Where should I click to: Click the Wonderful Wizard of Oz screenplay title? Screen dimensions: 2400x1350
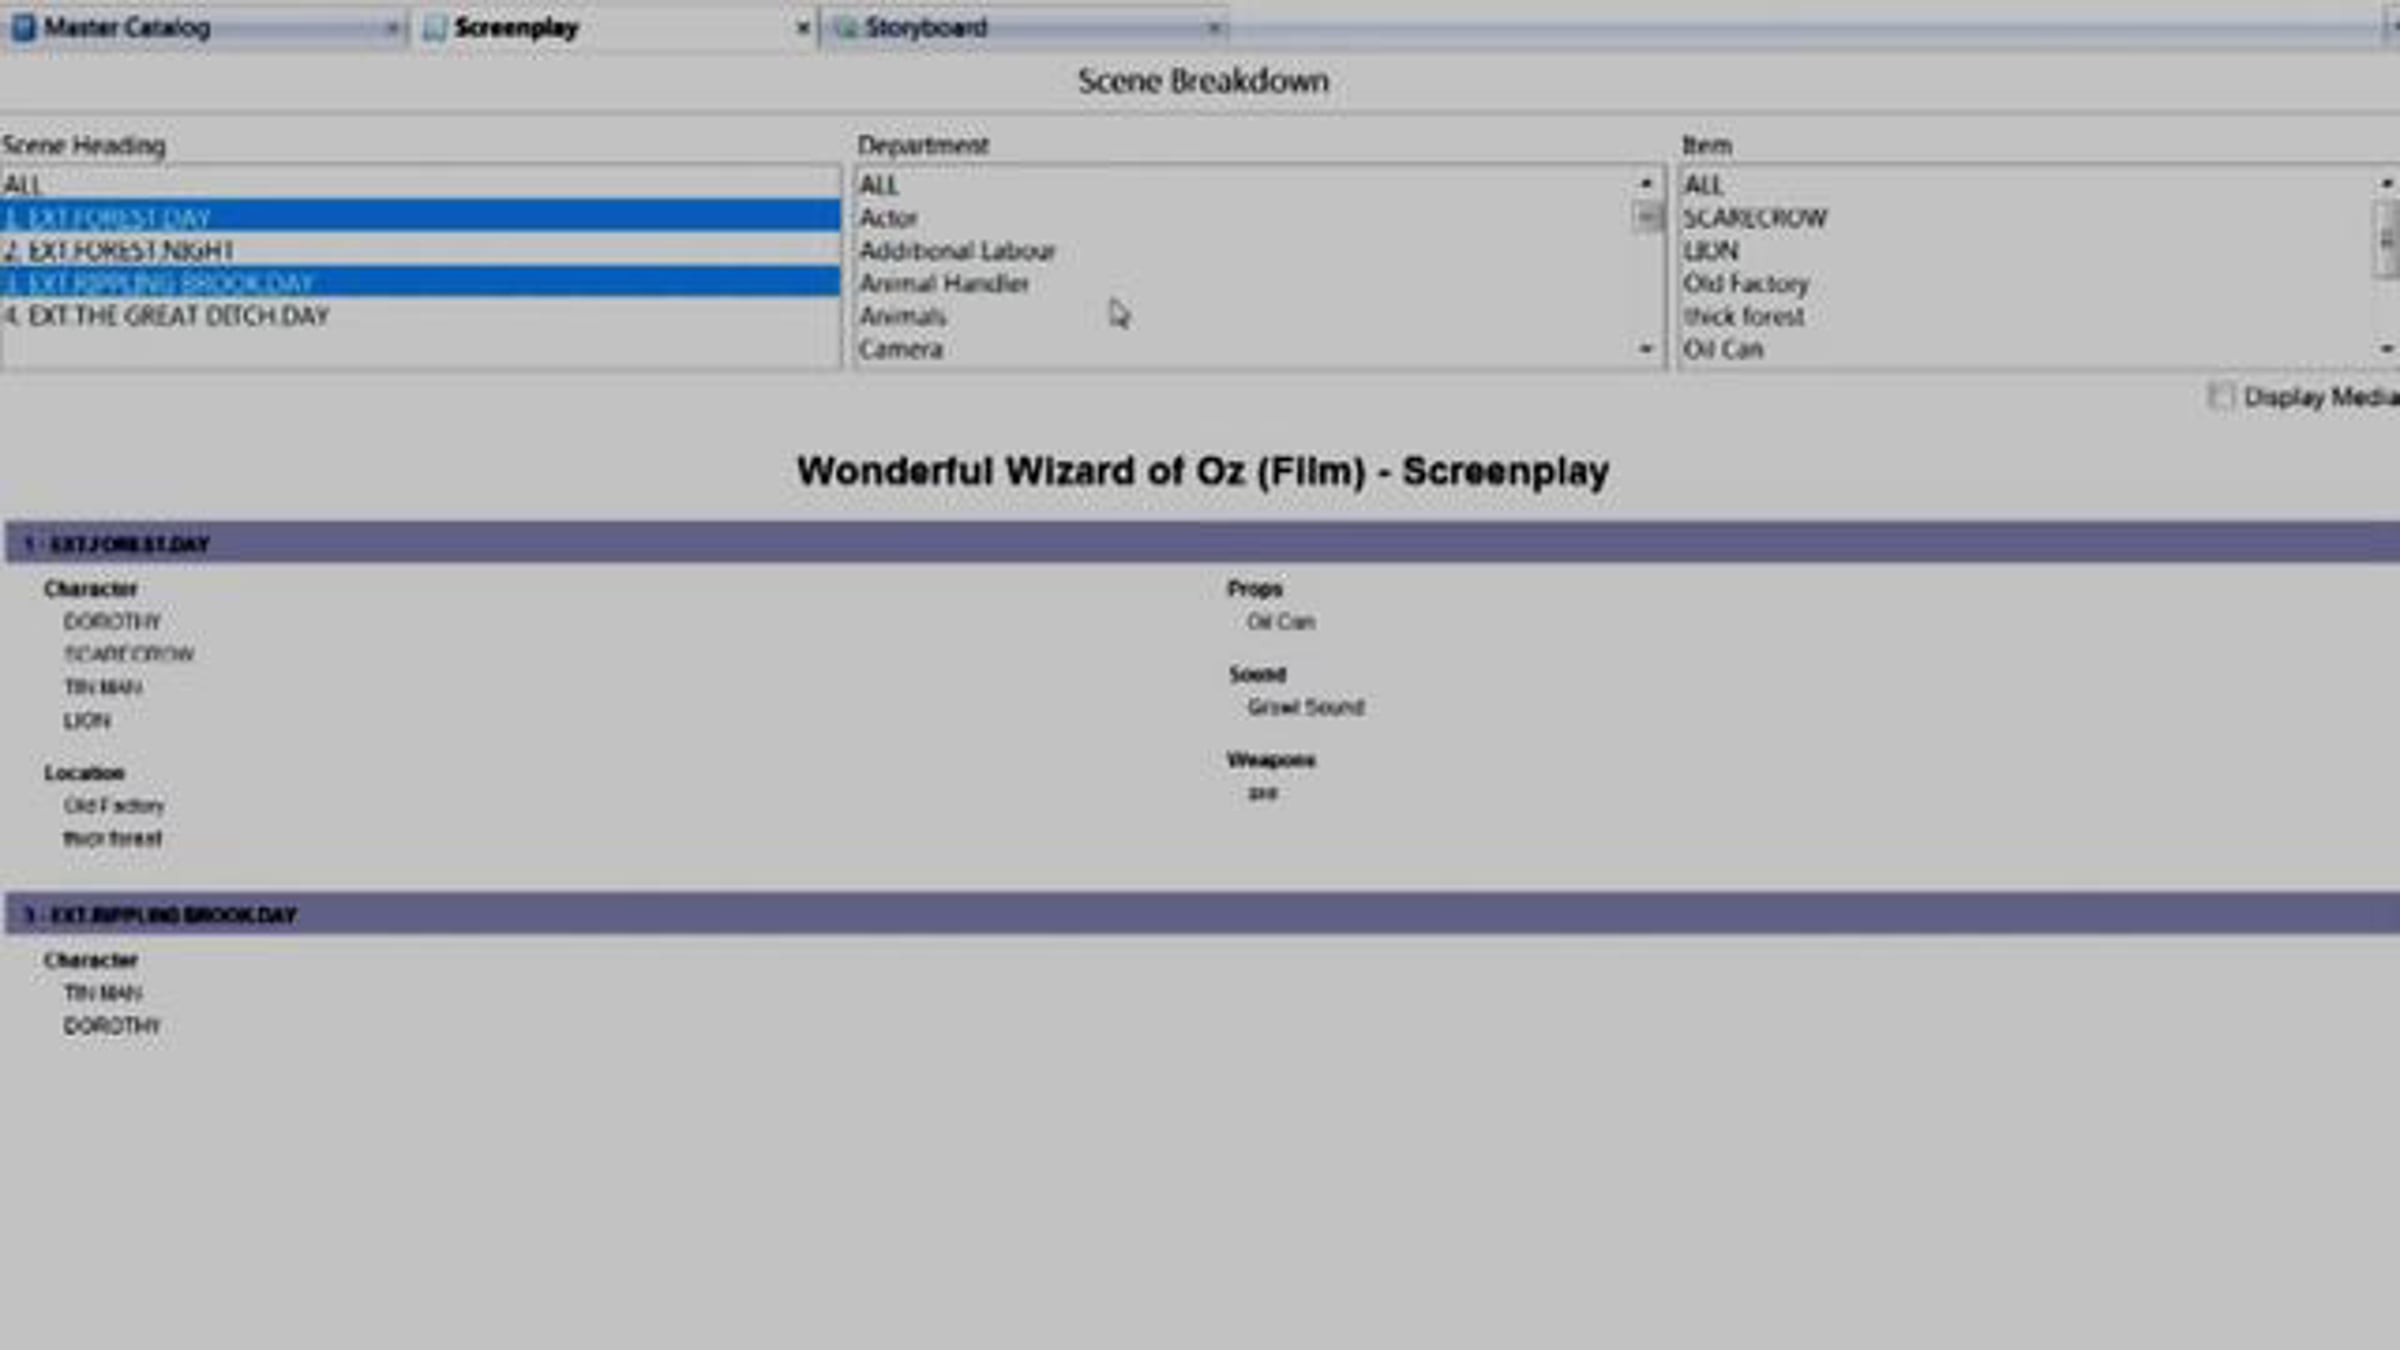(x=1203, y=471)
